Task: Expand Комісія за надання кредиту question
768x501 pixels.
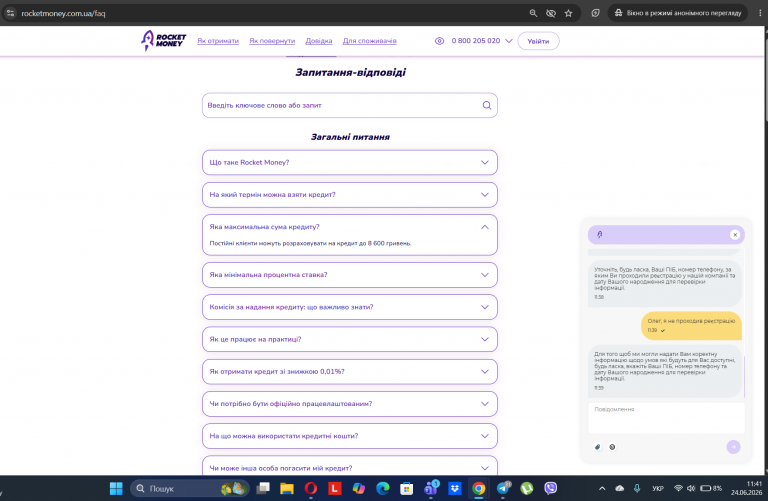Action: click(350, 308)
